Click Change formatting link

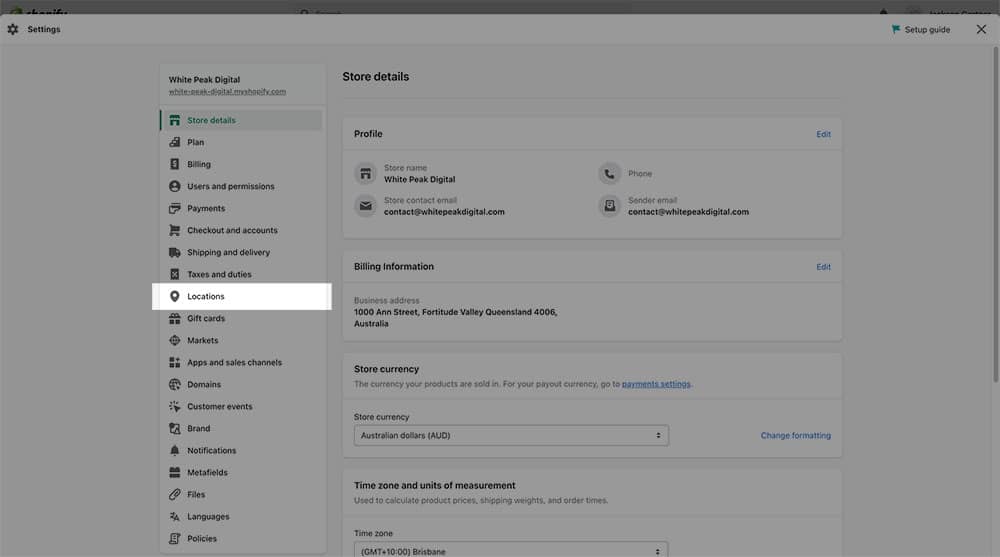point(795,435)
